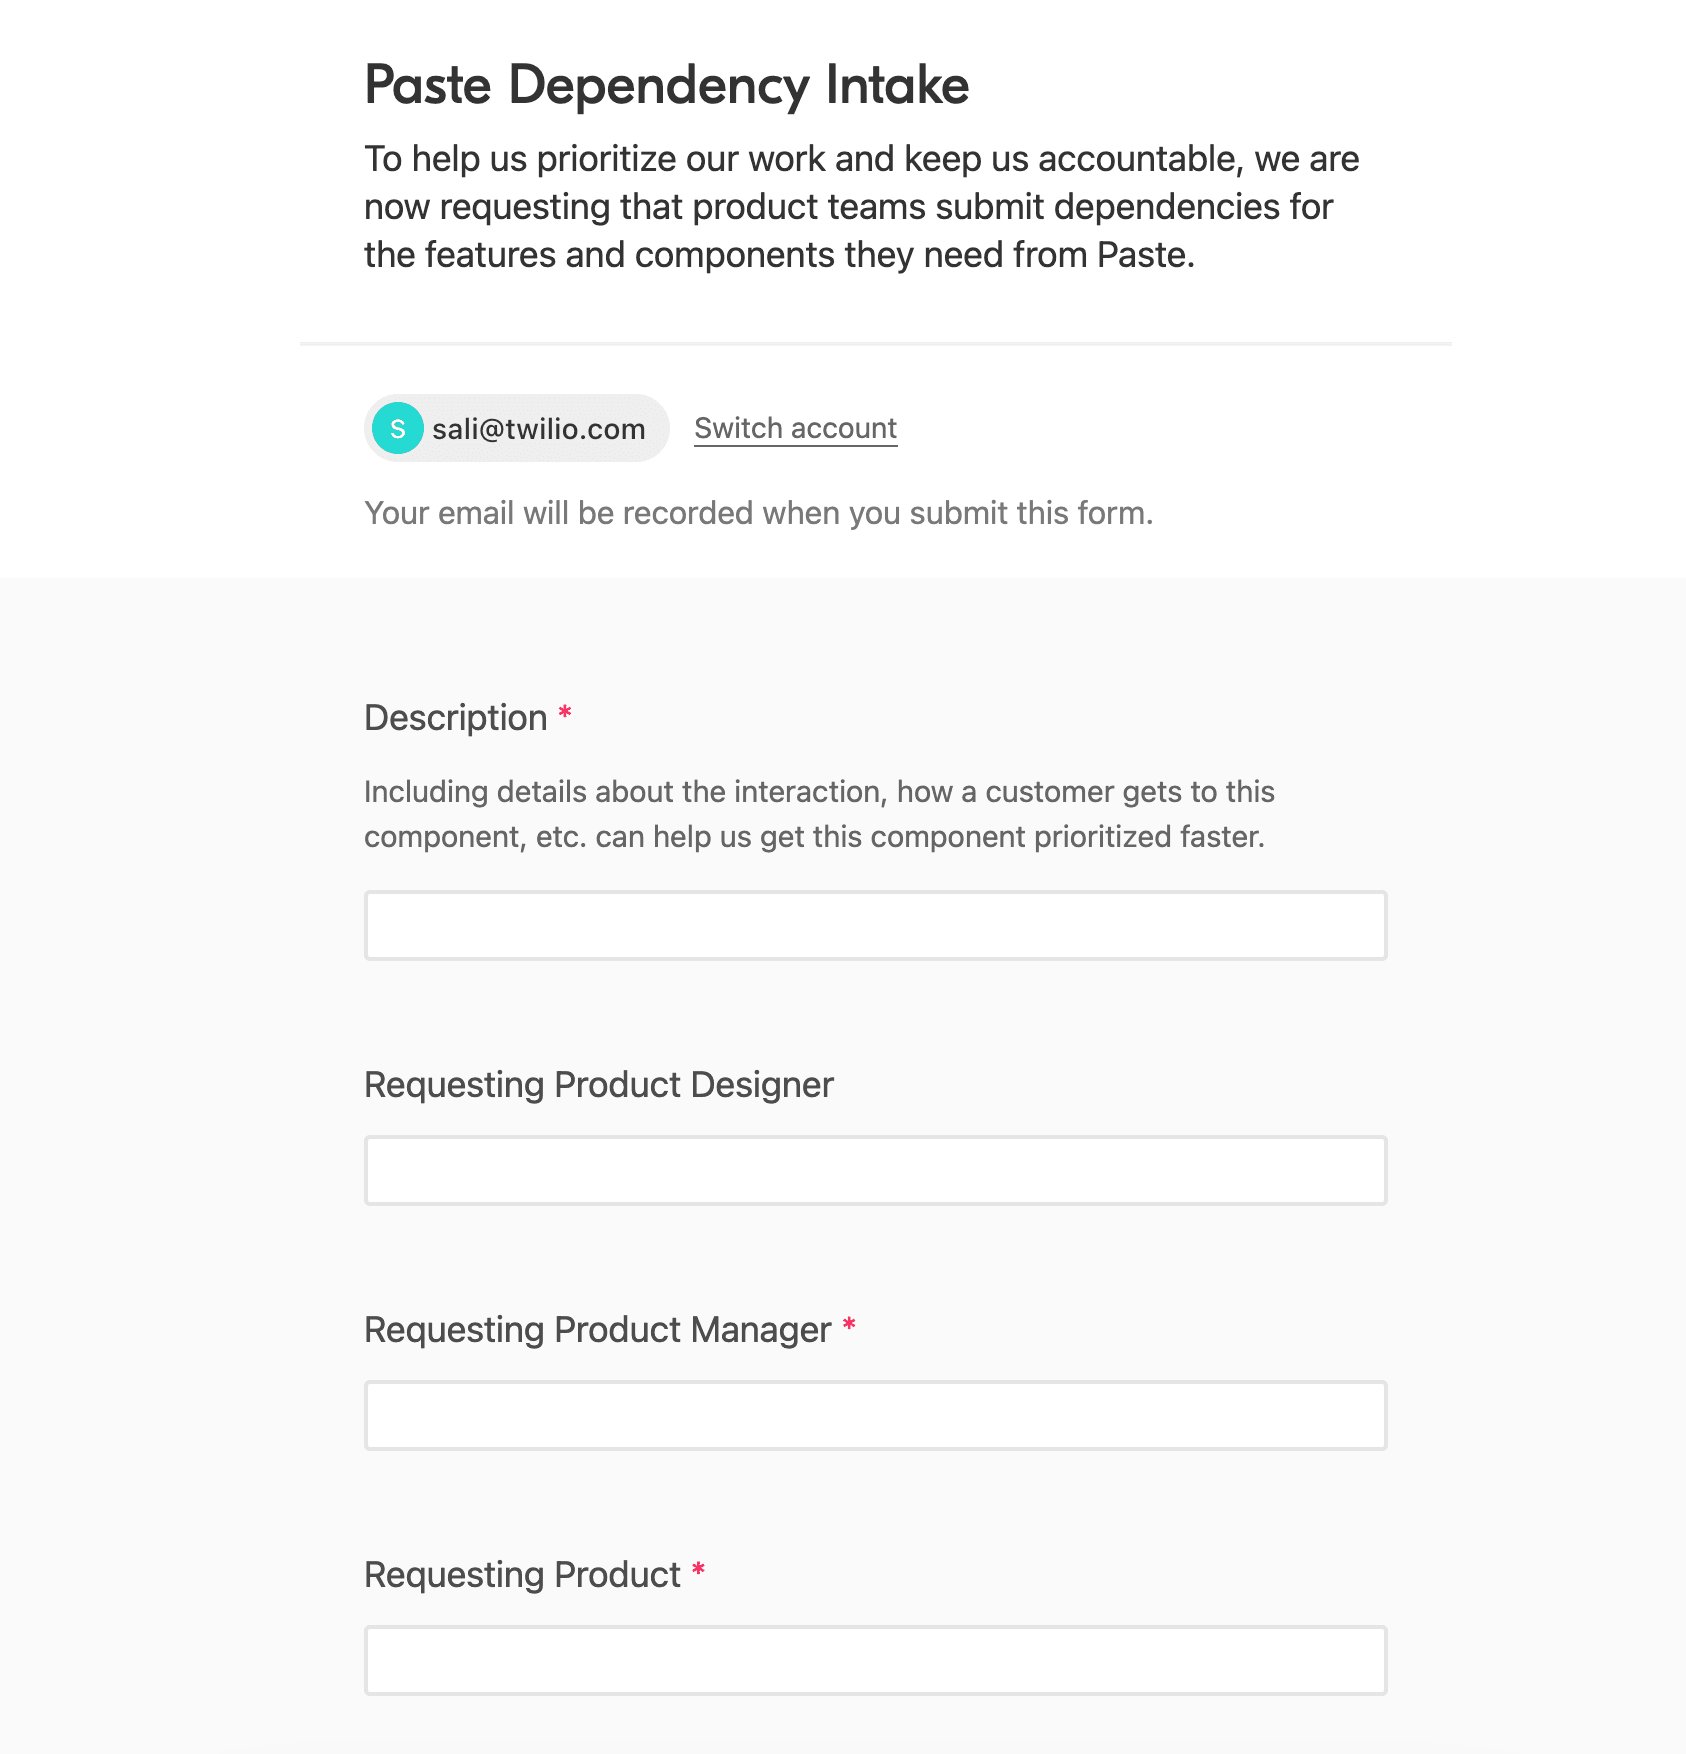Viewport: 1686px width, 1754px height.
Task: Click the red asterisk beside Description
Action: [x=565, y=713]
